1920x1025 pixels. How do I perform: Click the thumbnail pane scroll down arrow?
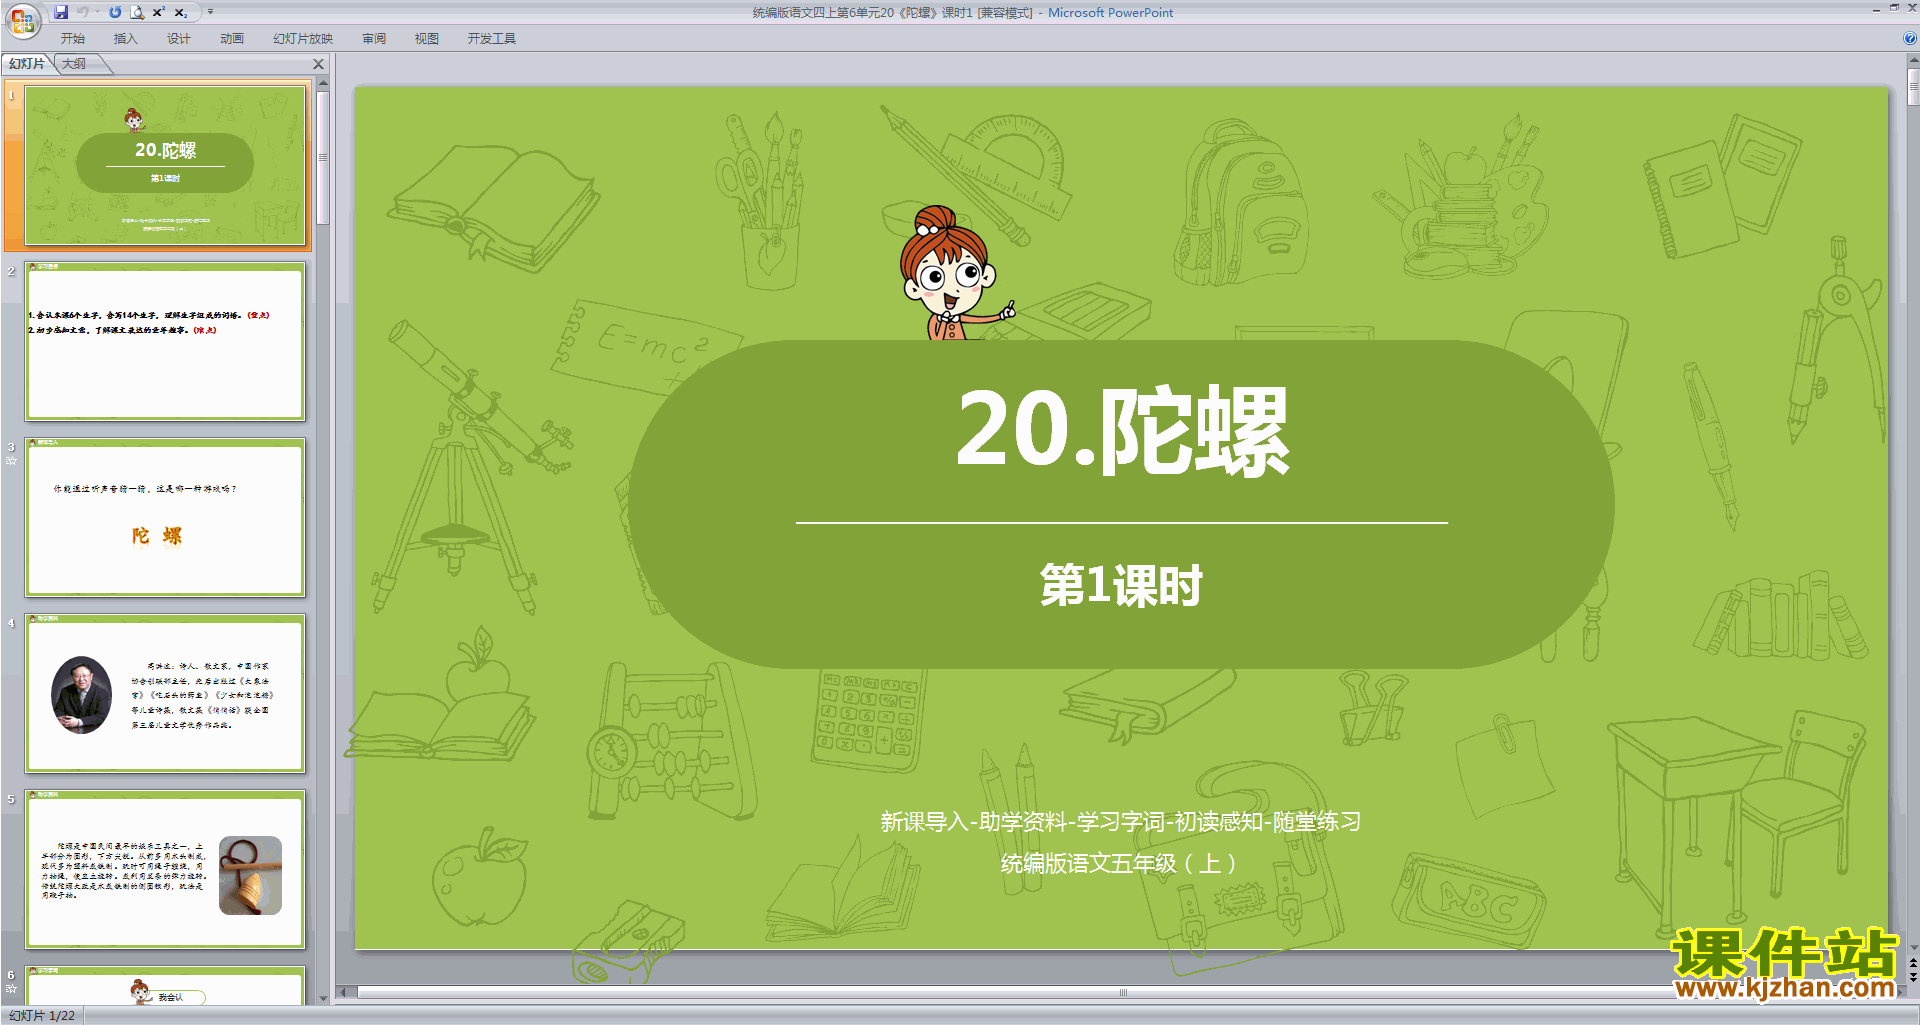(323, 998)
